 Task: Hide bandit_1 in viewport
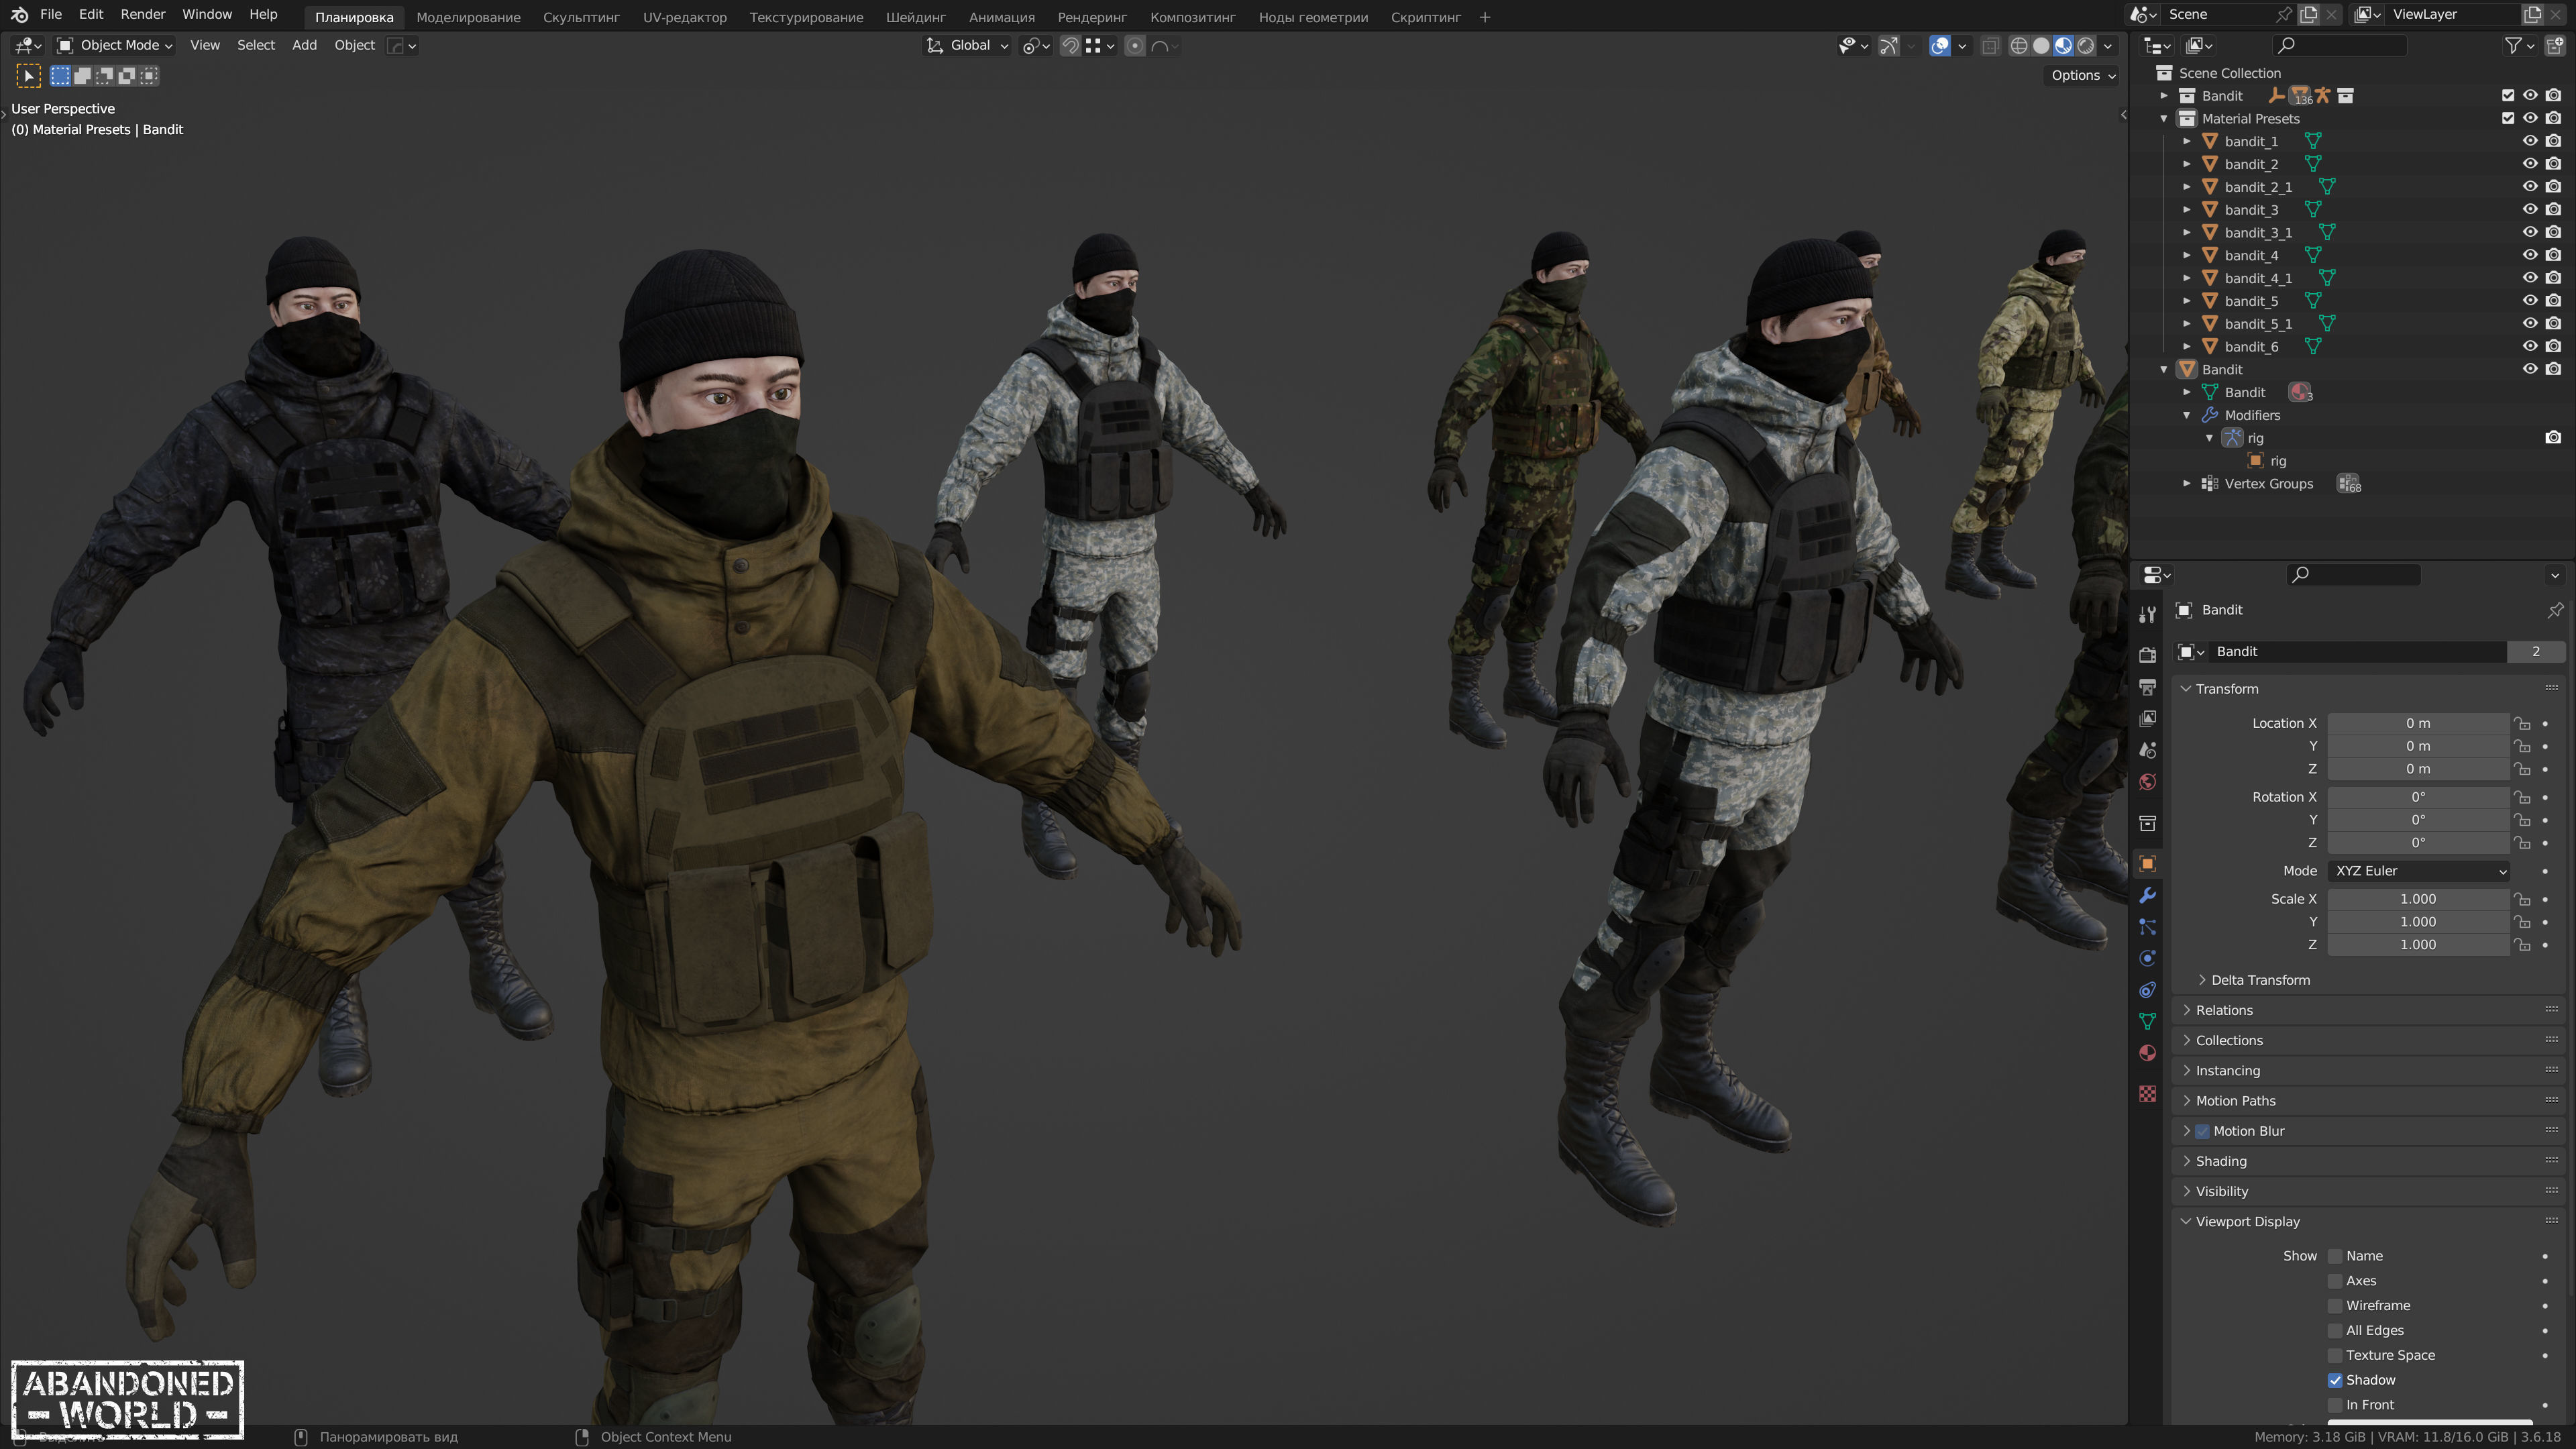[2530, 141]
